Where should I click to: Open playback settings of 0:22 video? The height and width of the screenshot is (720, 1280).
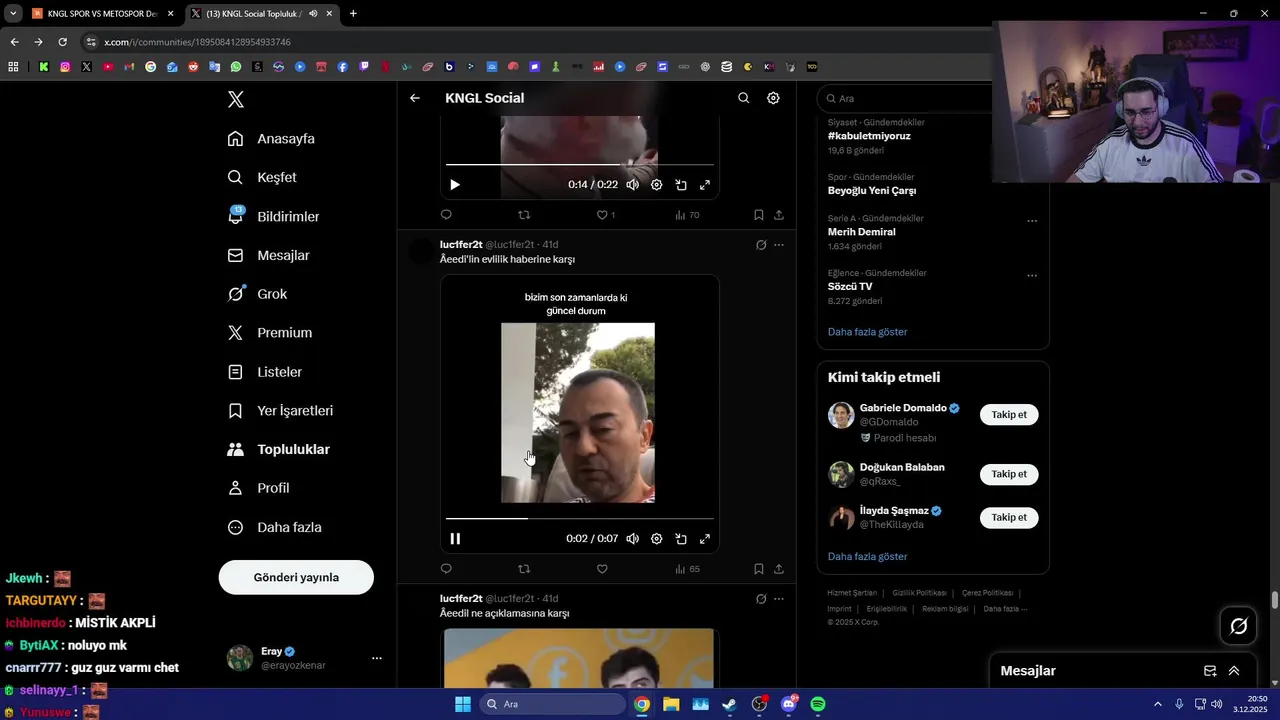click(x=656, y=185)
